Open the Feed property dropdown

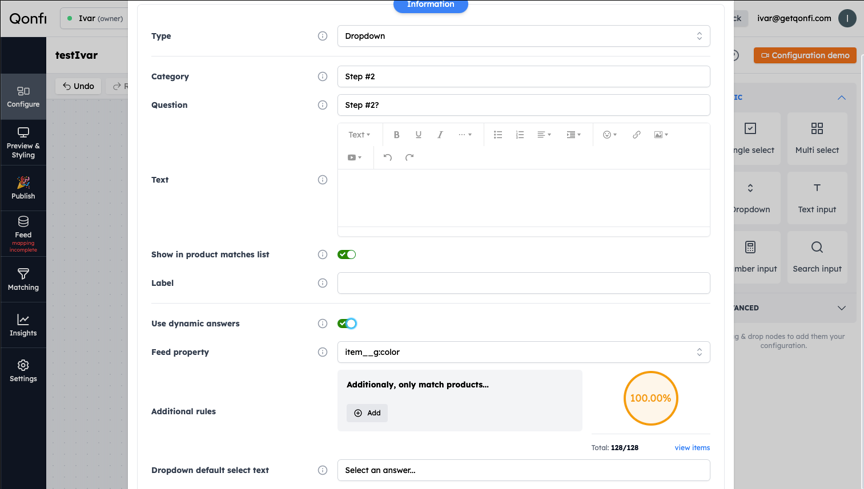523,352
